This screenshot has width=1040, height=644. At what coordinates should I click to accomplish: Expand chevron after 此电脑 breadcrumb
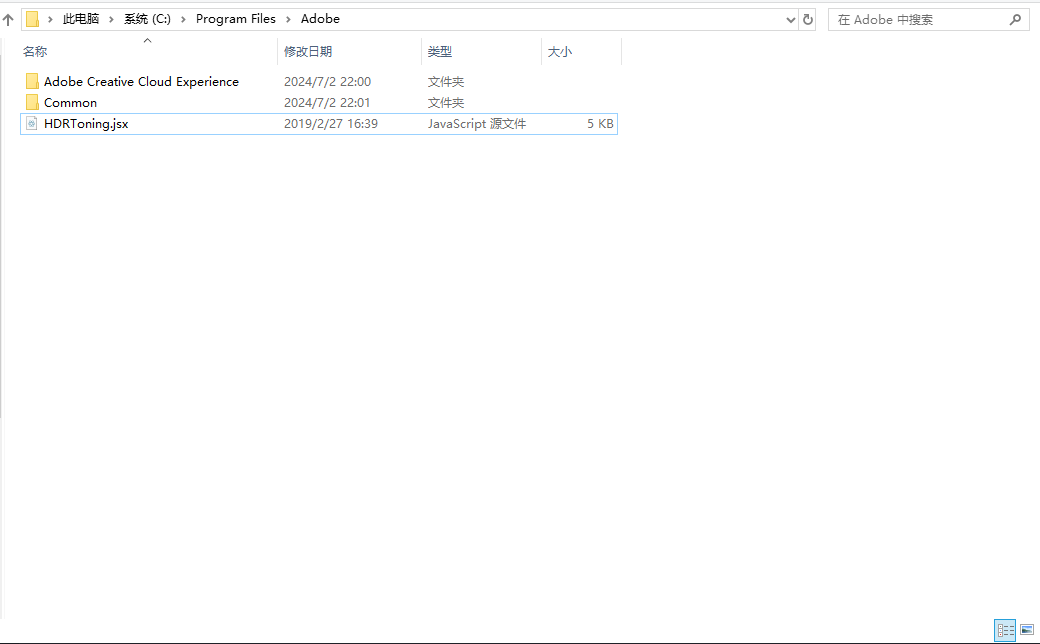(111, 20)
